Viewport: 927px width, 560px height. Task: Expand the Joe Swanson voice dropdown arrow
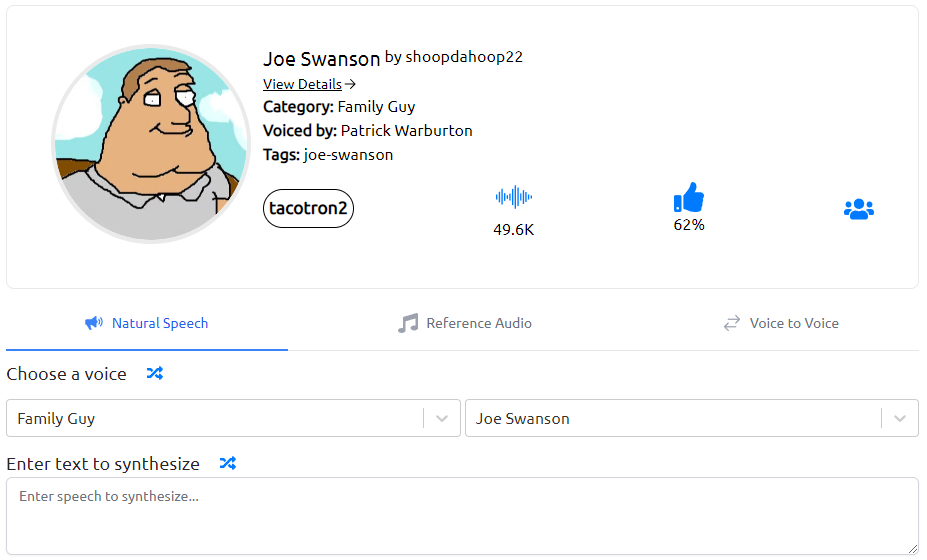(x=900, y=419)
